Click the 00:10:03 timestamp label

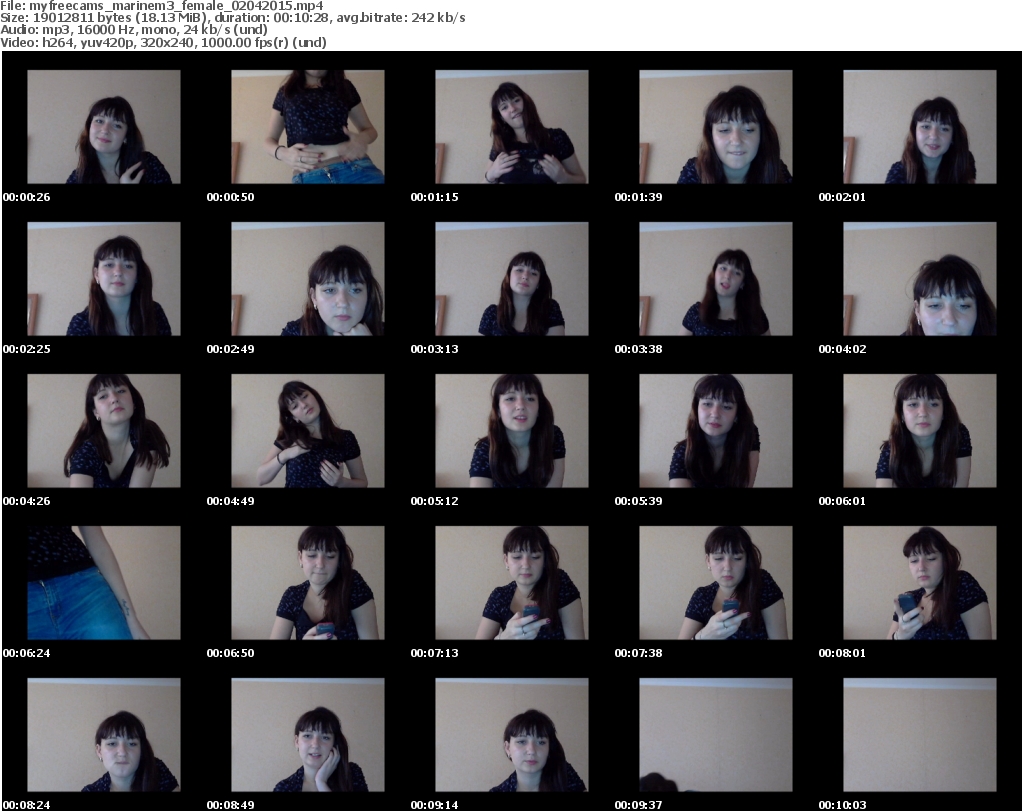(842, 805)
